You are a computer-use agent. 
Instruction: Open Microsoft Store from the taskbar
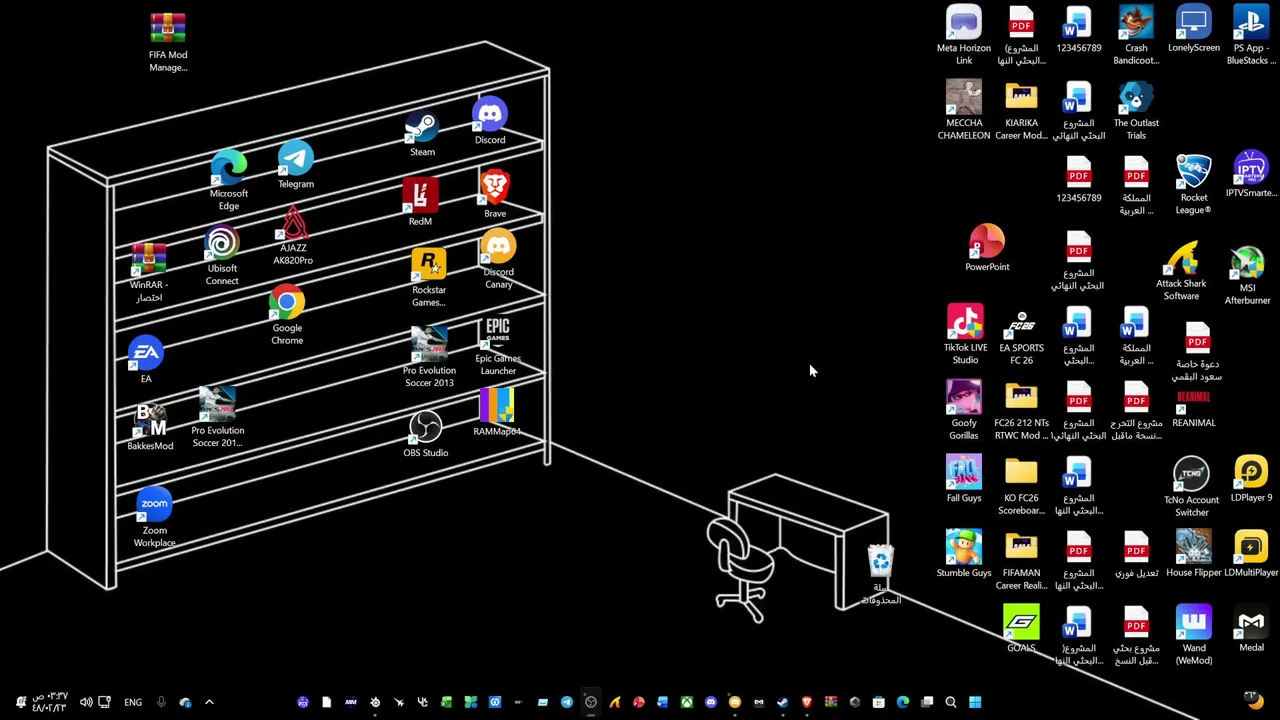tap(878, 702)
